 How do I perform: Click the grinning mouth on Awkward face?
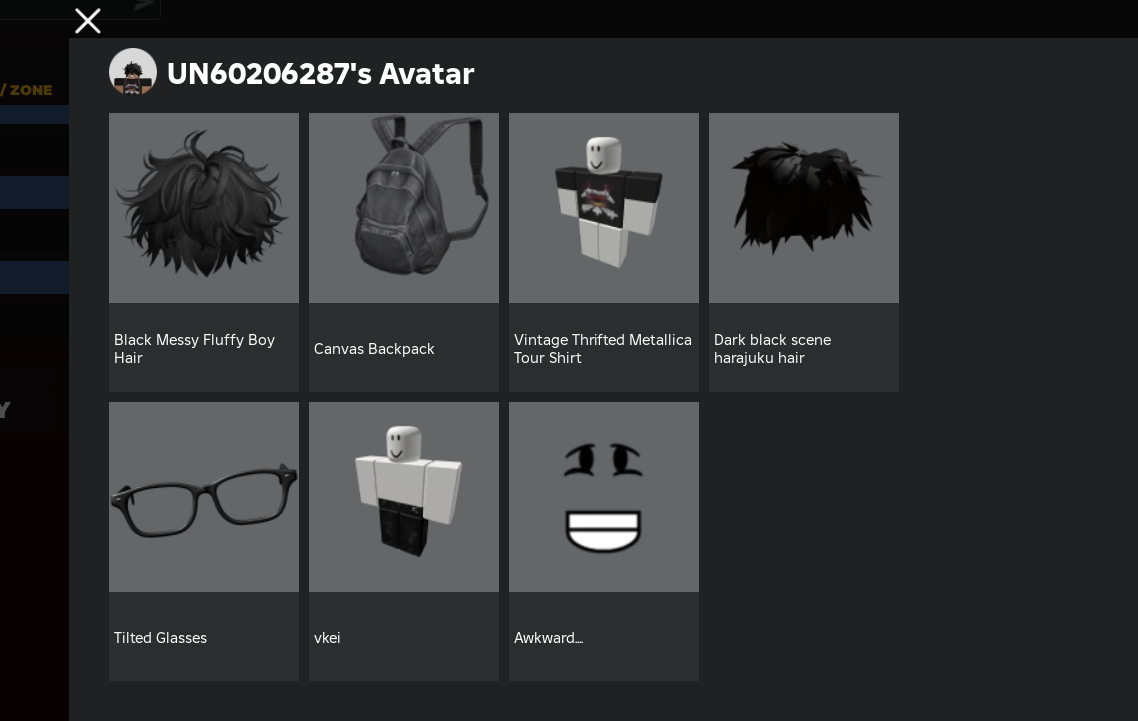pyautogui.click(x=603, y=531)
